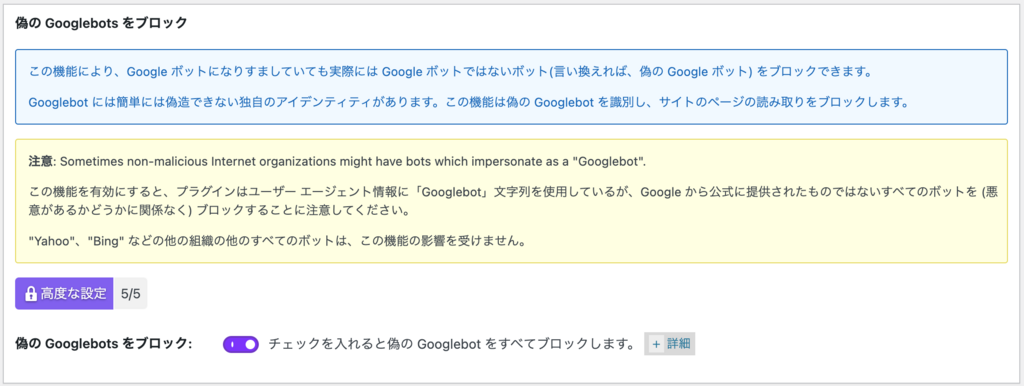Click the lock icon on 高度な設定 badge
Image resolution: width=1024 pixels, height=386 pixels.
tap(30, 294)
